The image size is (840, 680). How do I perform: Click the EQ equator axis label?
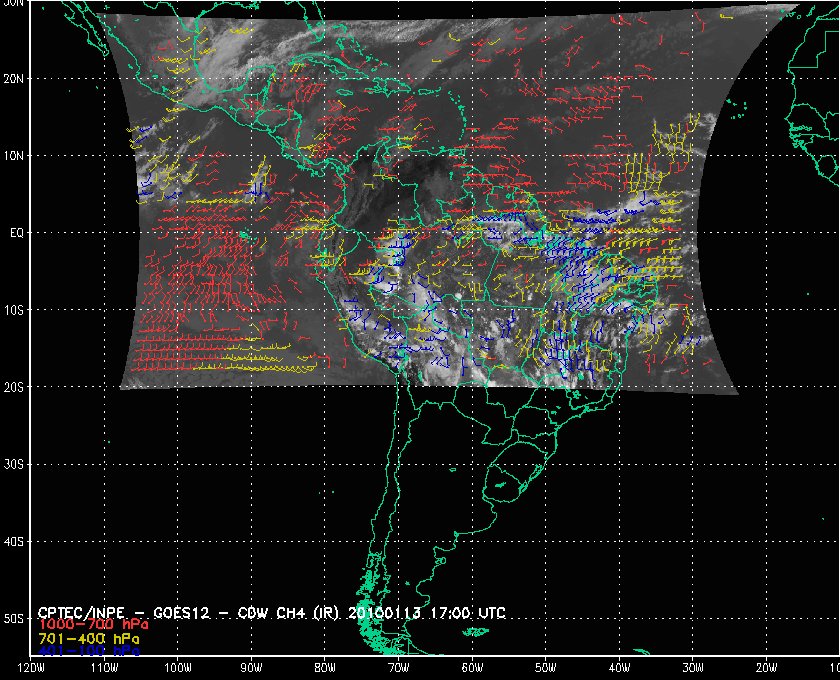click(x=17, y=233)
